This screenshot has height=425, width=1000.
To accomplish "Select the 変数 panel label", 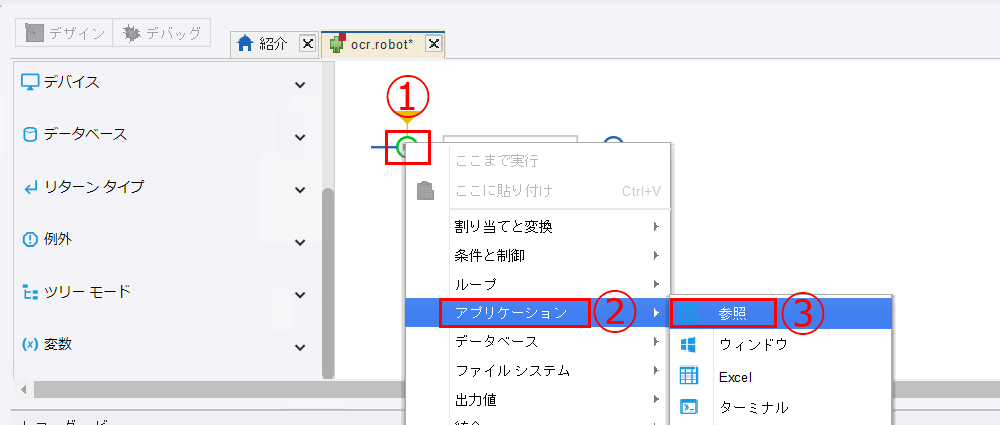I will point(57,345).
